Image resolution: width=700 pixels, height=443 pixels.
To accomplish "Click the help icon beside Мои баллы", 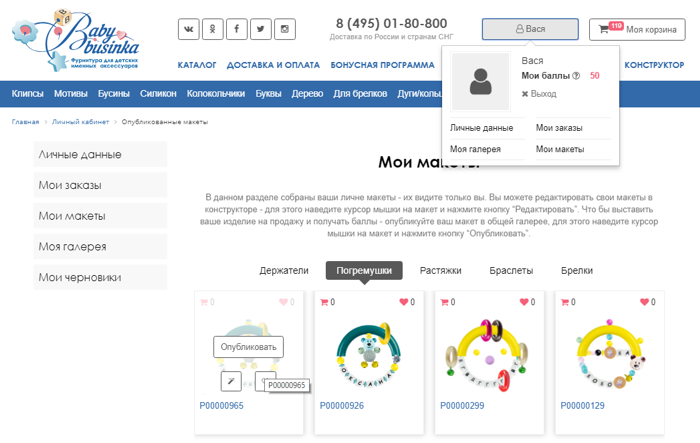I will tap(576, 76).
